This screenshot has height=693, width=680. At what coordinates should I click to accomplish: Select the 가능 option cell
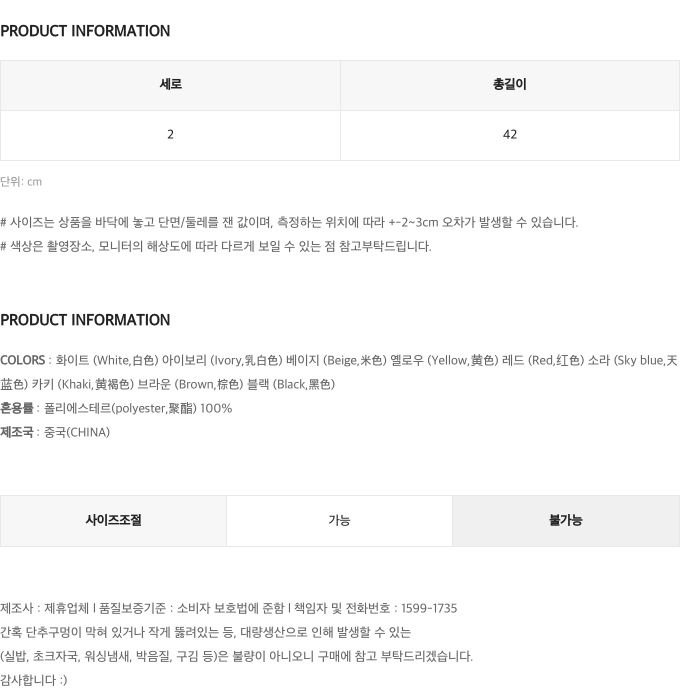[x=339, y=521]
